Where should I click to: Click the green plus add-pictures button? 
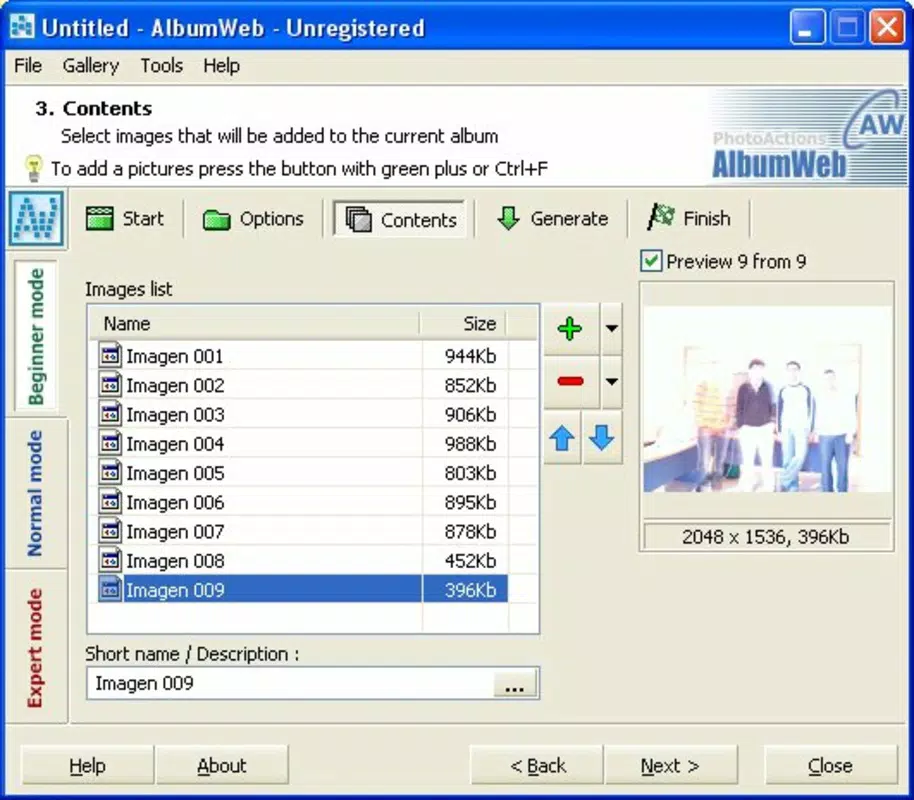click(571, 329)
